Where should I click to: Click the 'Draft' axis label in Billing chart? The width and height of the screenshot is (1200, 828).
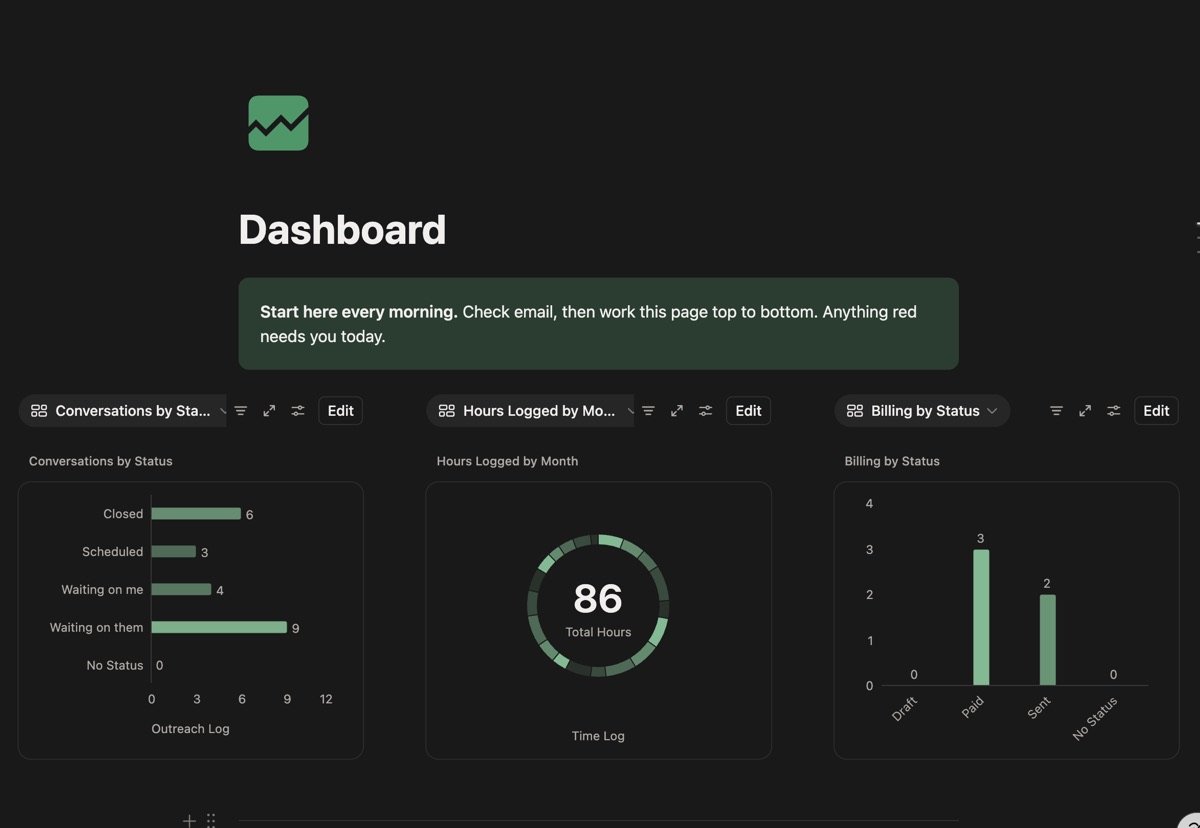point(904,710)
